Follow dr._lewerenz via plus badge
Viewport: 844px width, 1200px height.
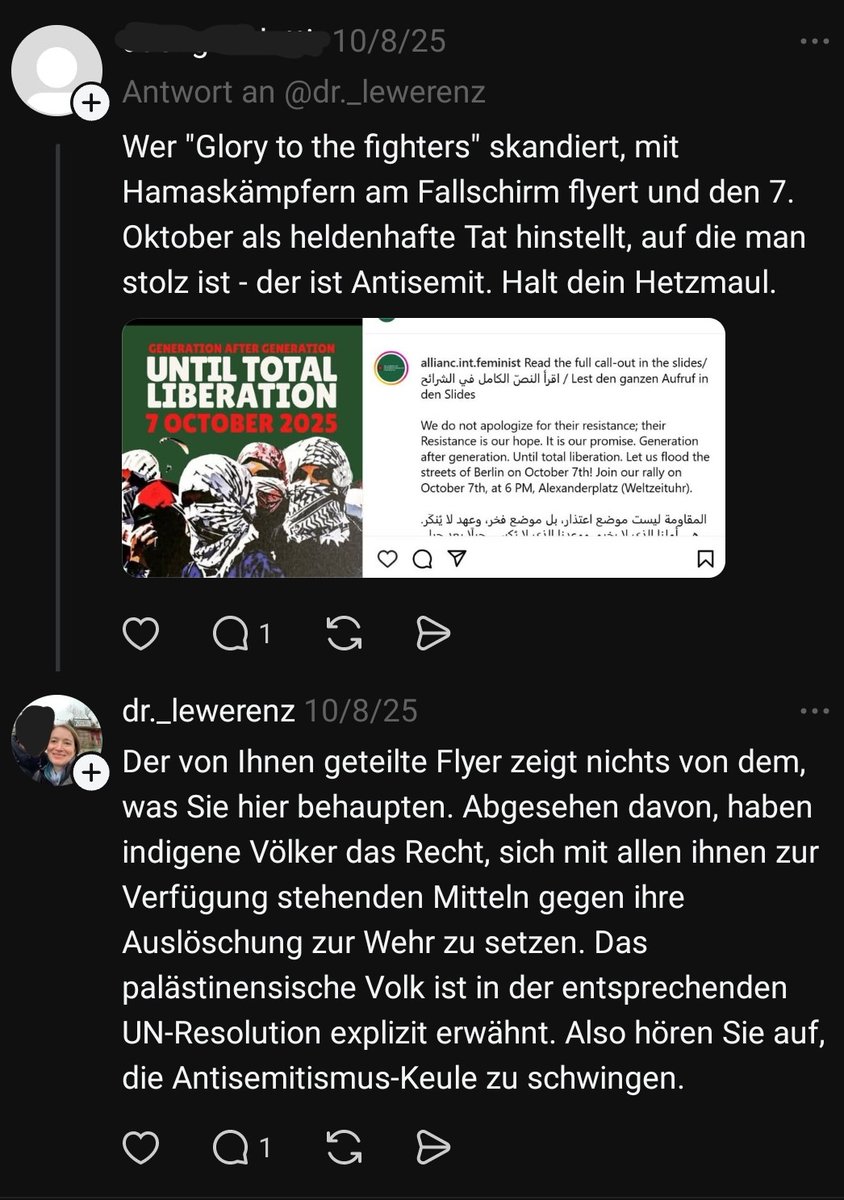click(x=89, y=772)
